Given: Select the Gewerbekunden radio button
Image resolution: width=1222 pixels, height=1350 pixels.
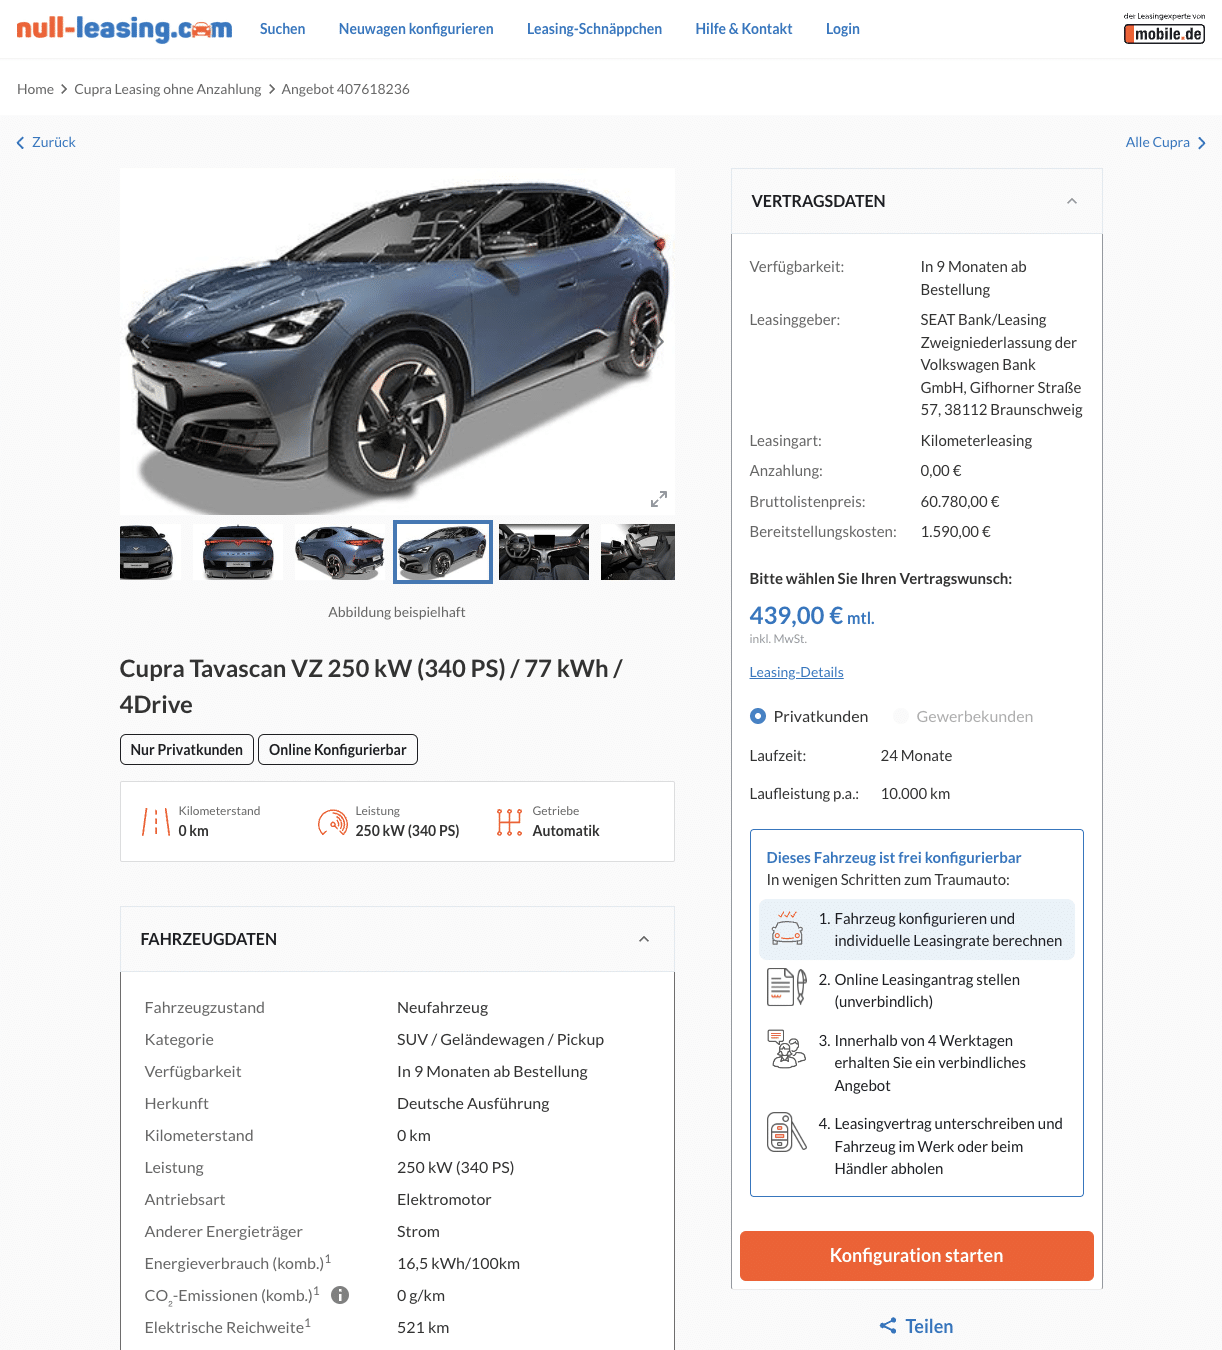Looking at the screenshot, I should point(901,716).
